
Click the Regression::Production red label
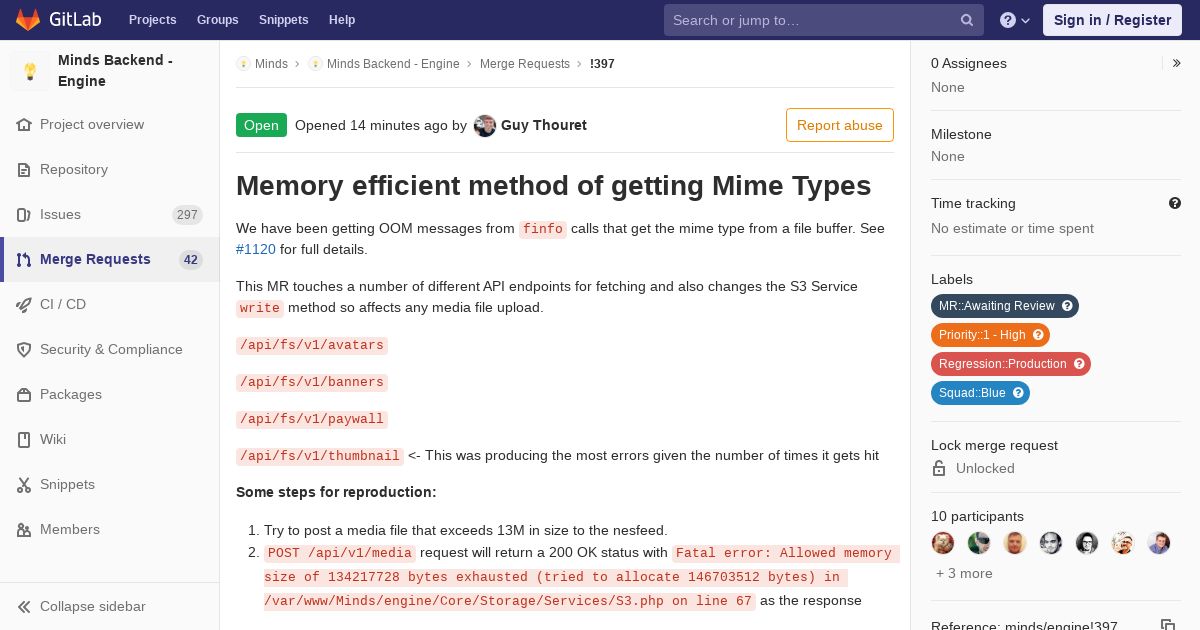tap(1010, 364)
